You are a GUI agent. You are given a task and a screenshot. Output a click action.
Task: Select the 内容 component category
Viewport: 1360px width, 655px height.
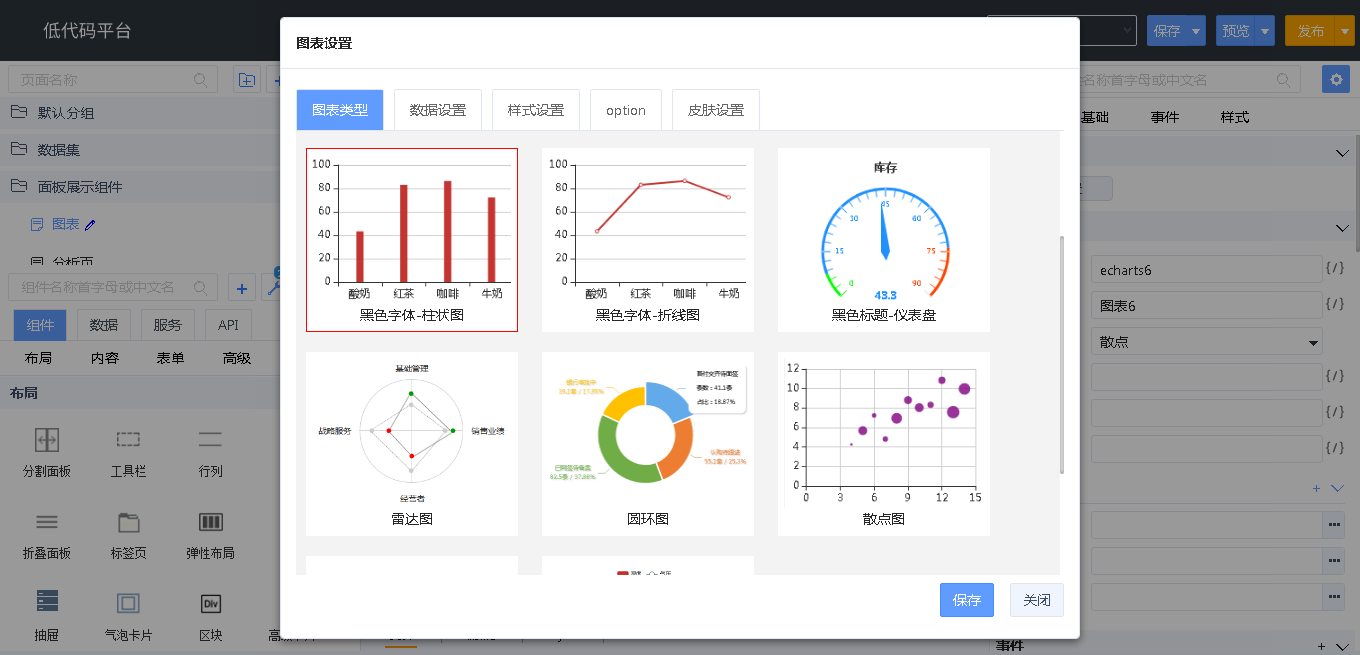[x=105, y=358]
